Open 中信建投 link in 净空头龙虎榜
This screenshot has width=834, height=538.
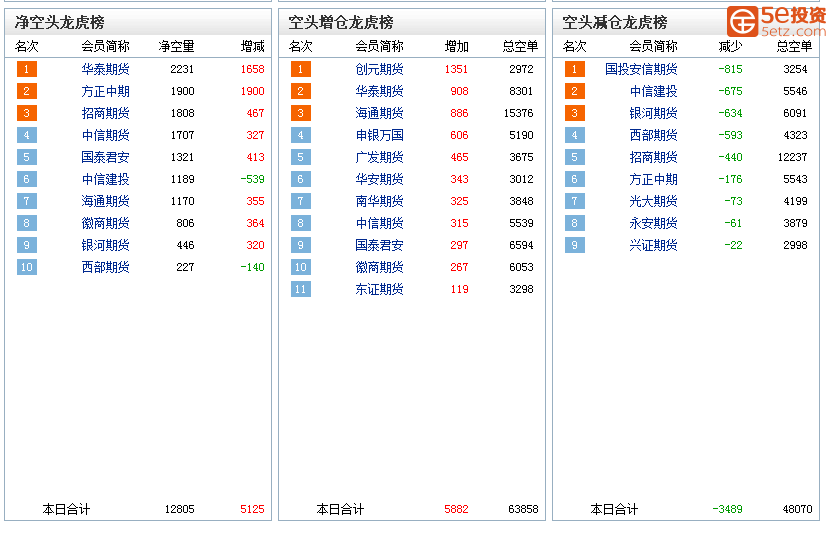(105, 179)
